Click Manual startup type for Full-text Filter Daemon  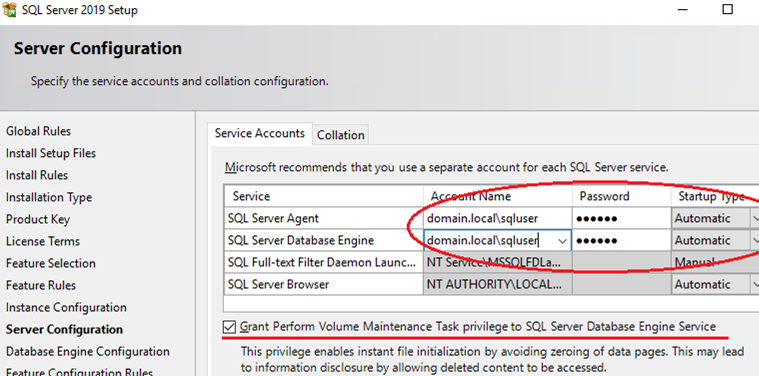[x=715, y=262]
